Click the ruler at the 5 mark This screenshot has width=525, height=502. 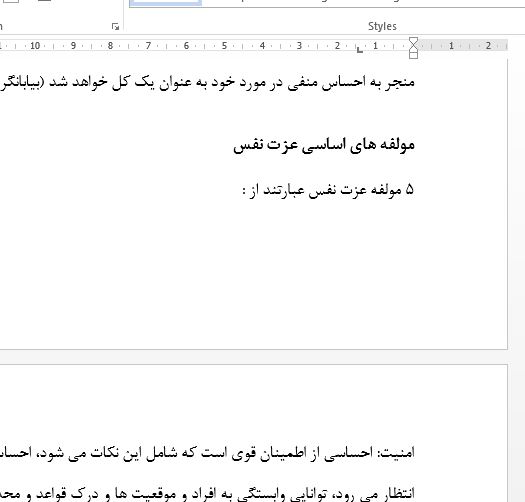224,46
